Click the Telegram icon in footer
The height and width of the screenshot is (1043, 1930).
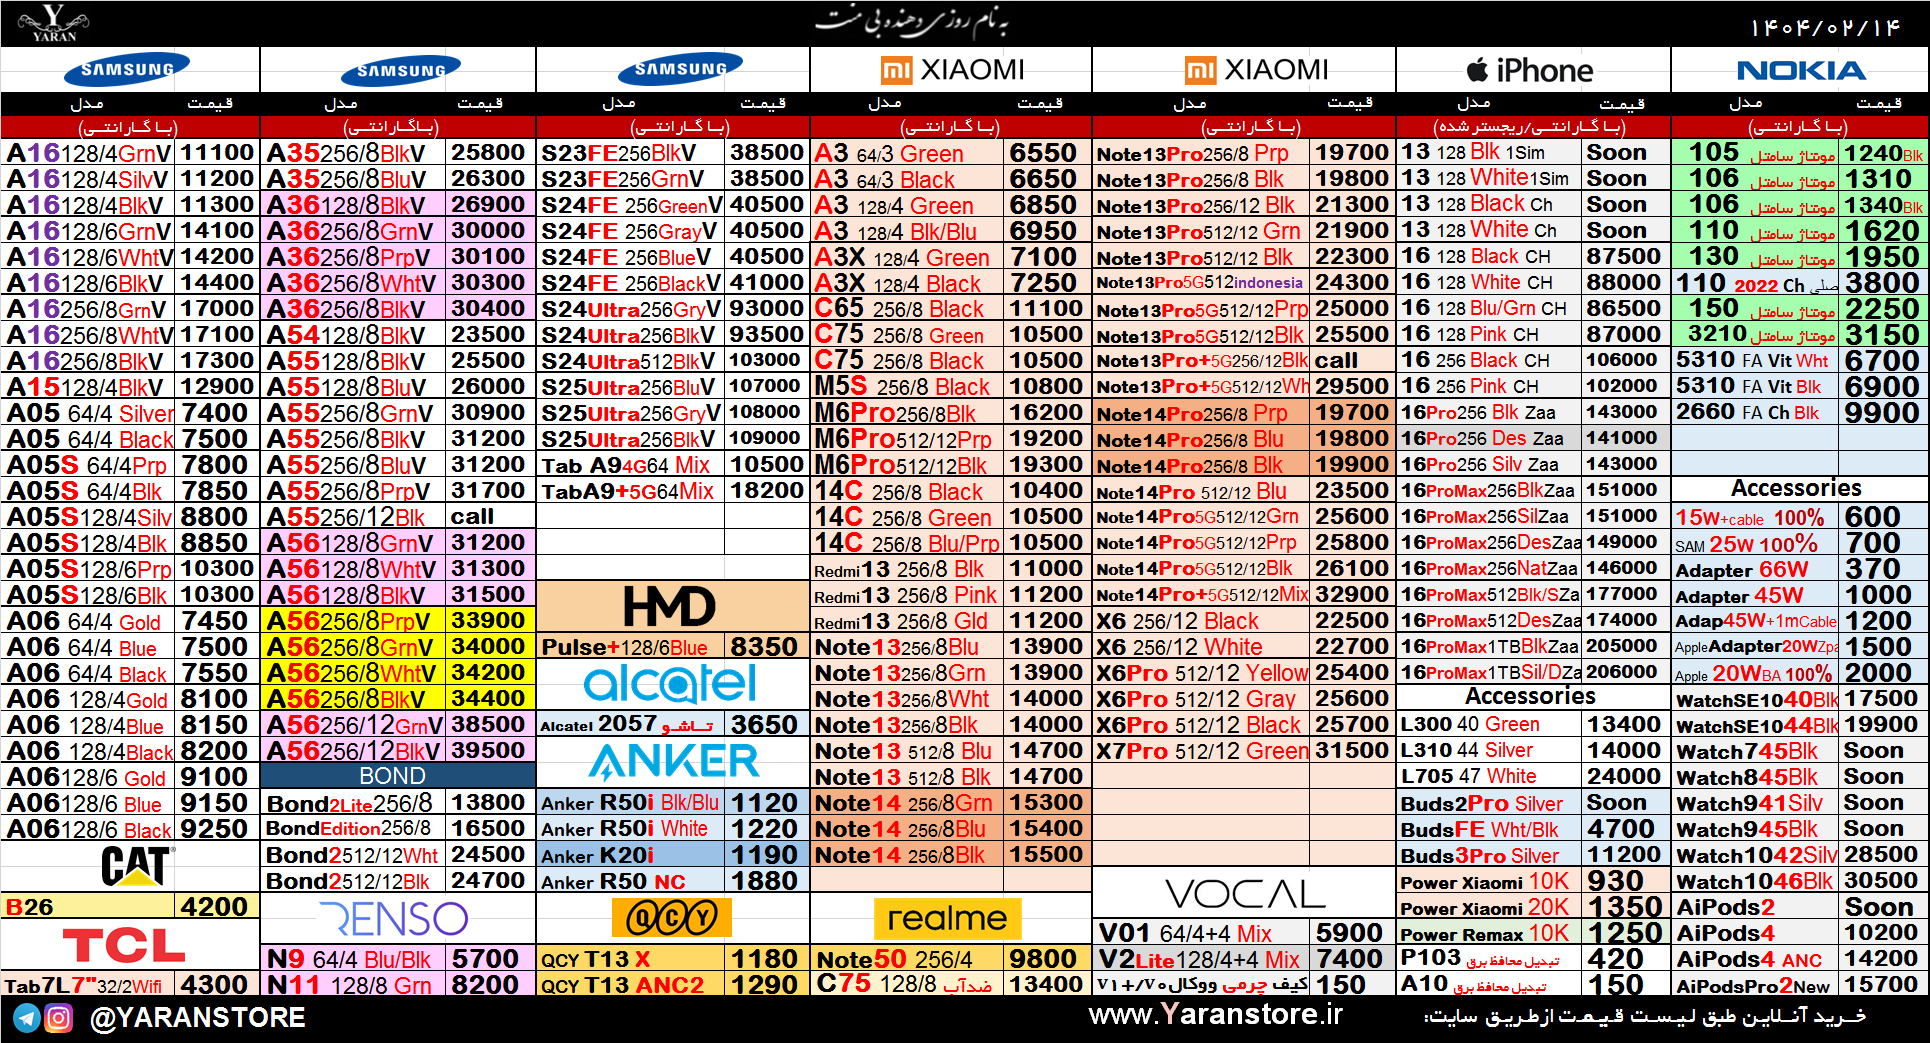(x=27, y=1019)
